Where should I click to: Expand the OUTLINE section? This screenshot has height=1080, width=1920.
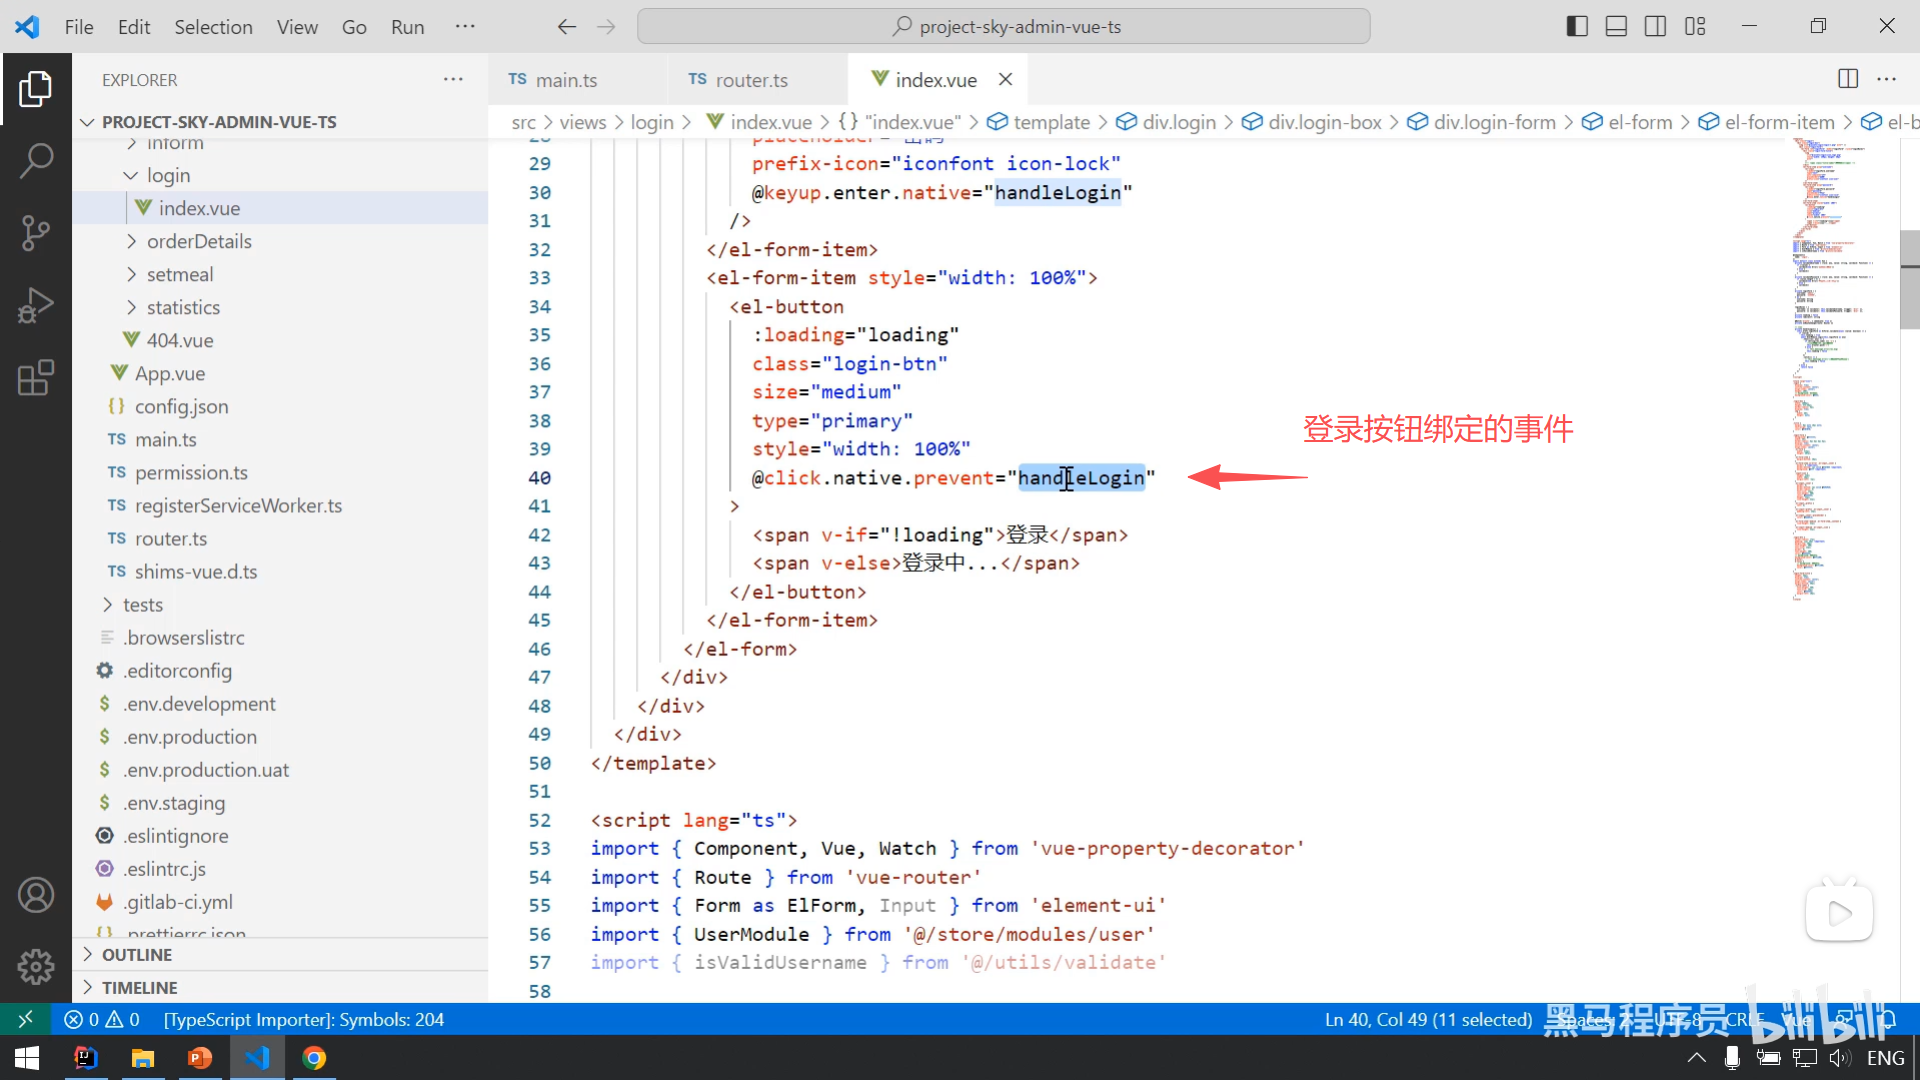(x=137, y=955)
